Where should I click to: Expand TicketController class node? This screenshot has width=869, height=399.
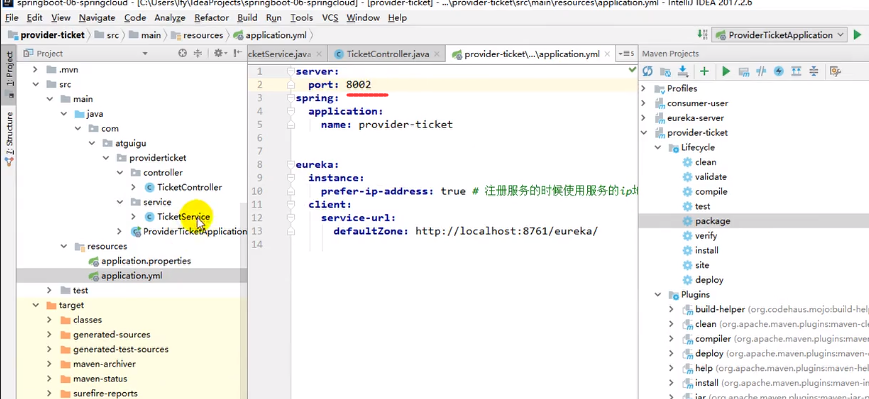[134, 187]
